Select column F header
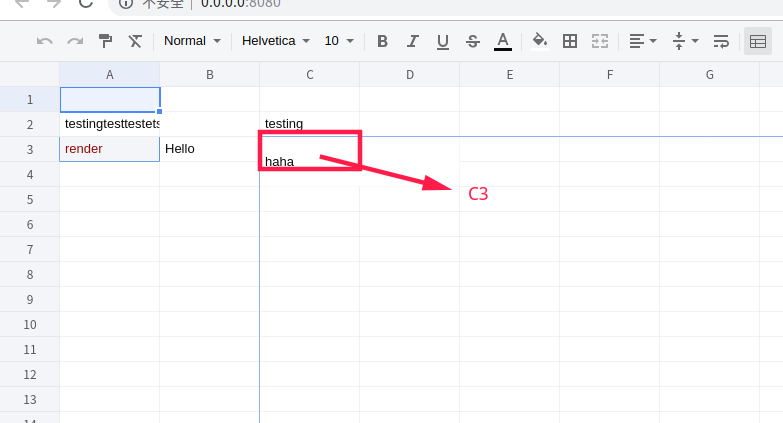The image size is (783, 423). (609, 74)
